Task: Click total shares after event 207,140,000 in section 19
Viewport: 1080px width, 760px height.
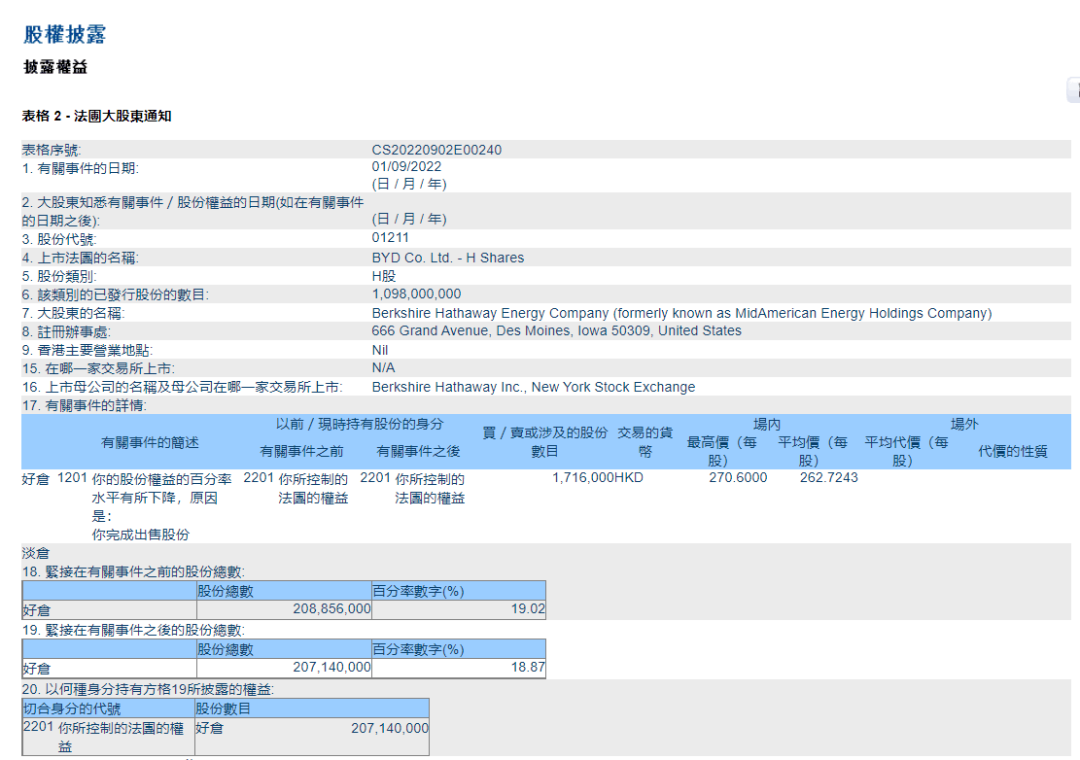Action: click(332, 668)
